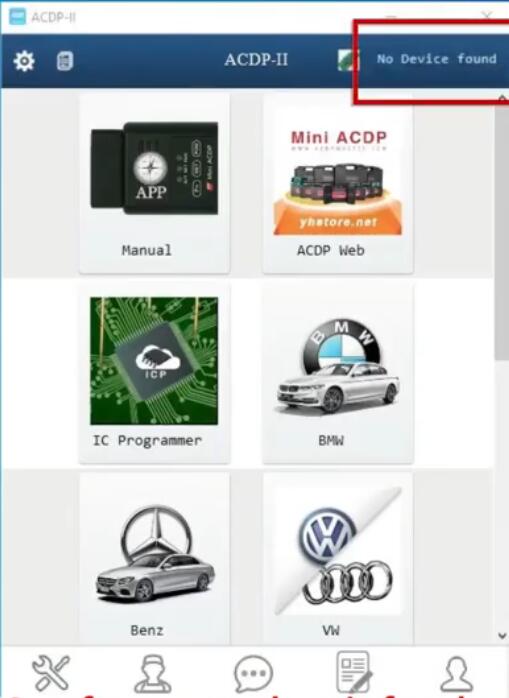509x698 pixels.
Task: Click the green icon before device status
Action: click(x=348, y=60)
